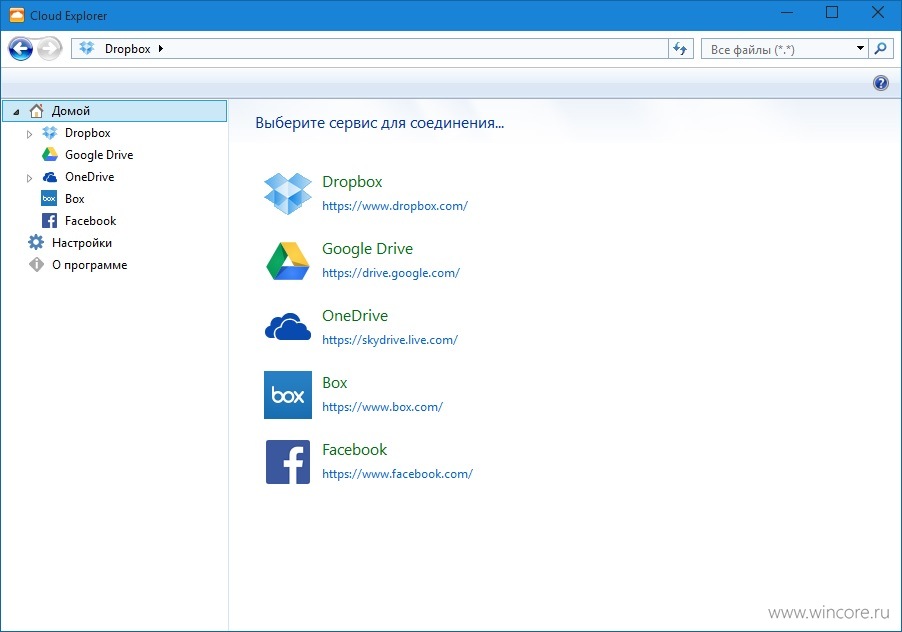
Task: Click the large Google Drive logo
Action: [x=288, y=261]
